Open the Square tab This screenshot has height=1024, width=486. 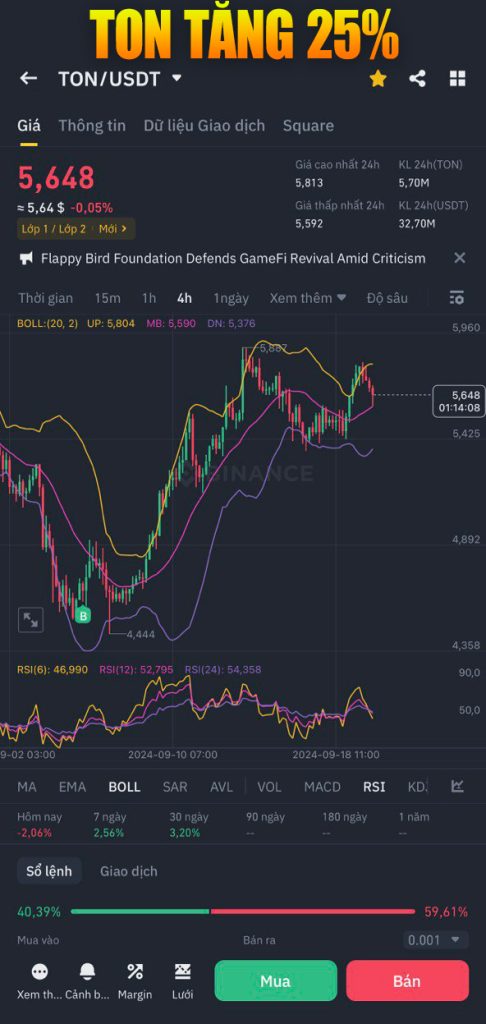308,125
